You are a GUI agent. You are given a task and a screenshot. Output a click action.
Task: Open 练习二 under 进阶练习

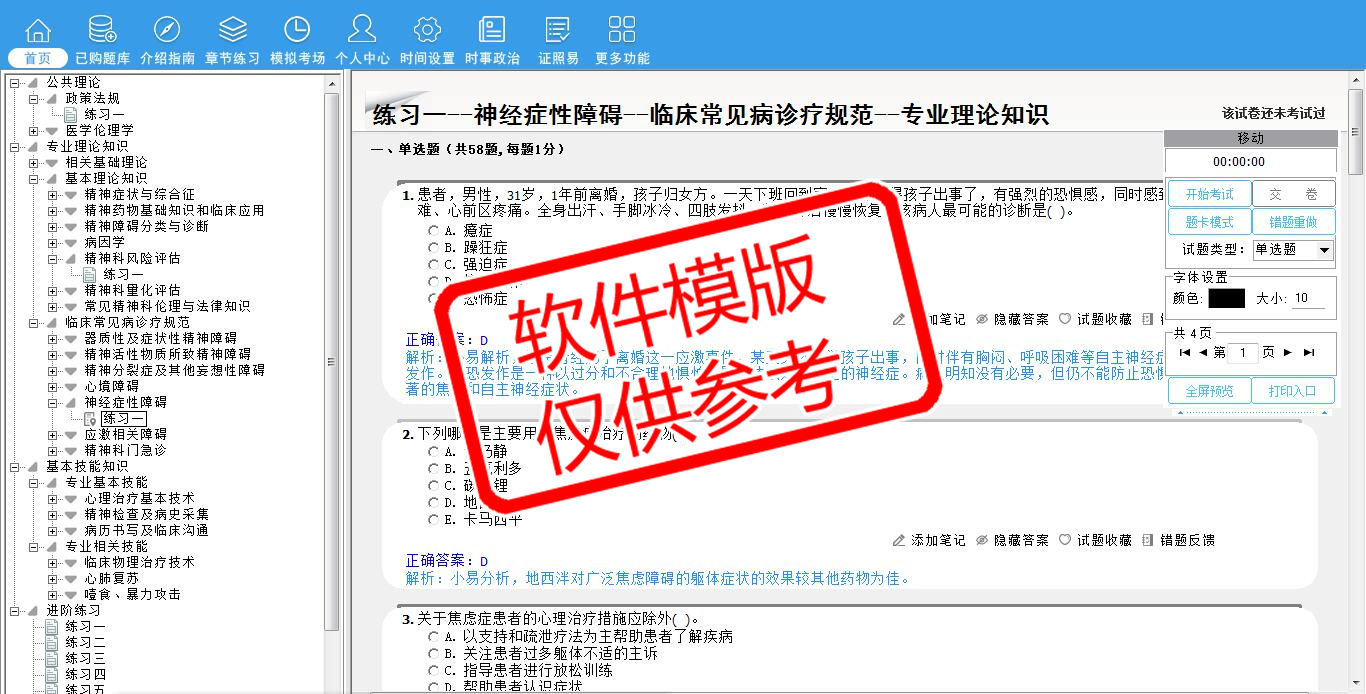(85, 642)
